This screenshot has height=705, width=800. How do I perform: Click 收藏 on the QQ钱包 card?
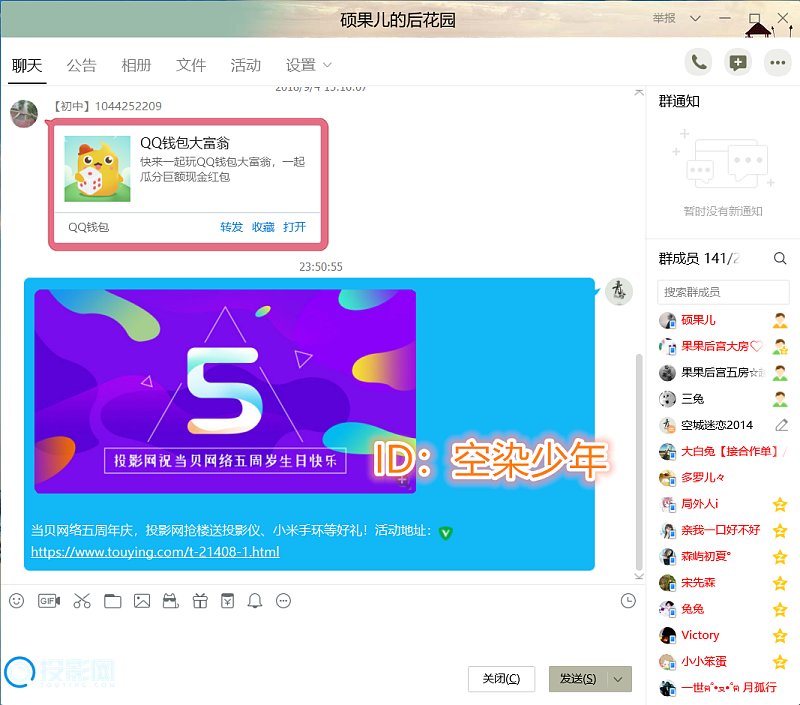tap(263, 227)
